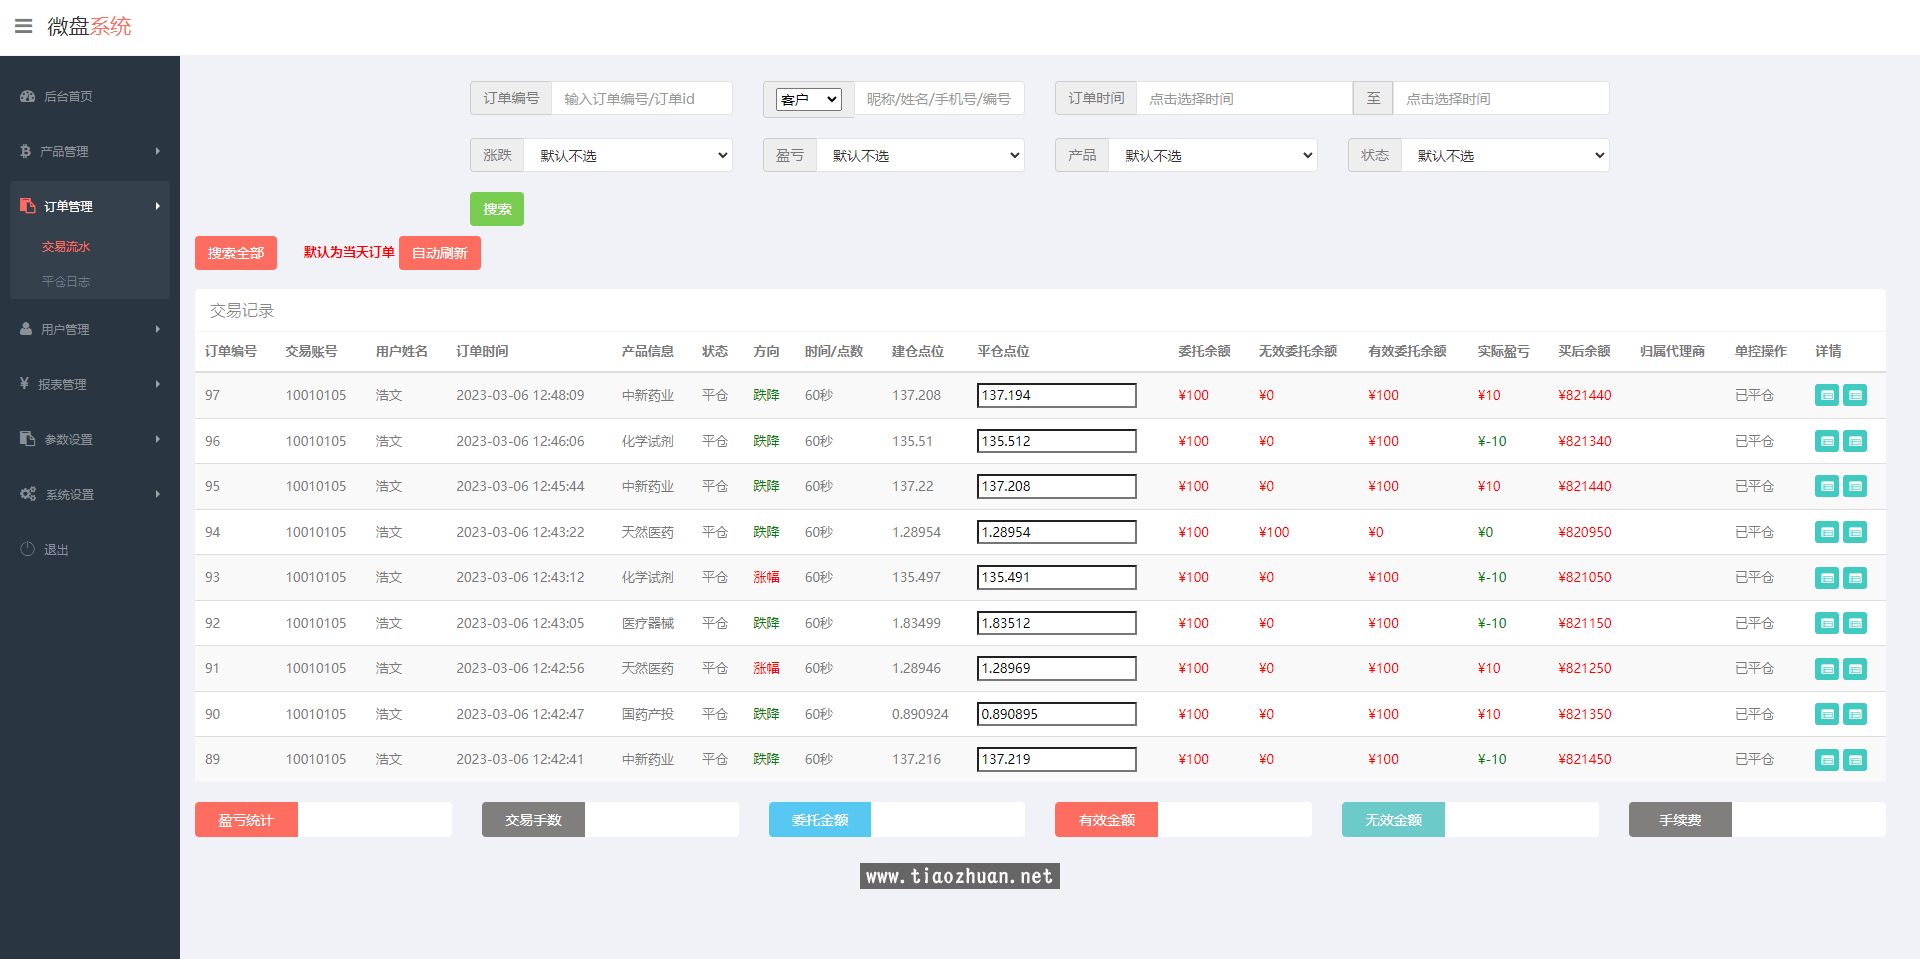Click the power icon beside 退出
Screen dimensions: 1920x959
click(x=27, y=549)
